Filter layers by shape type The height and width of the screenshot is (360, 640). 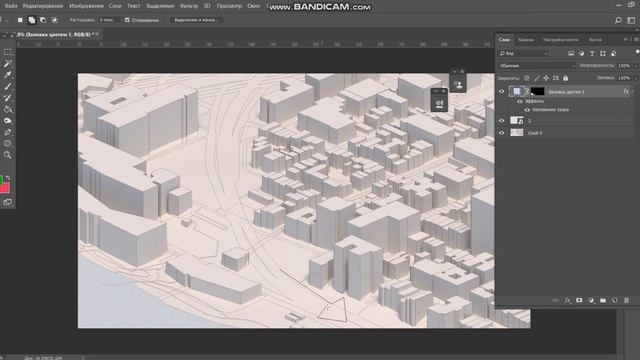(602, 53)
